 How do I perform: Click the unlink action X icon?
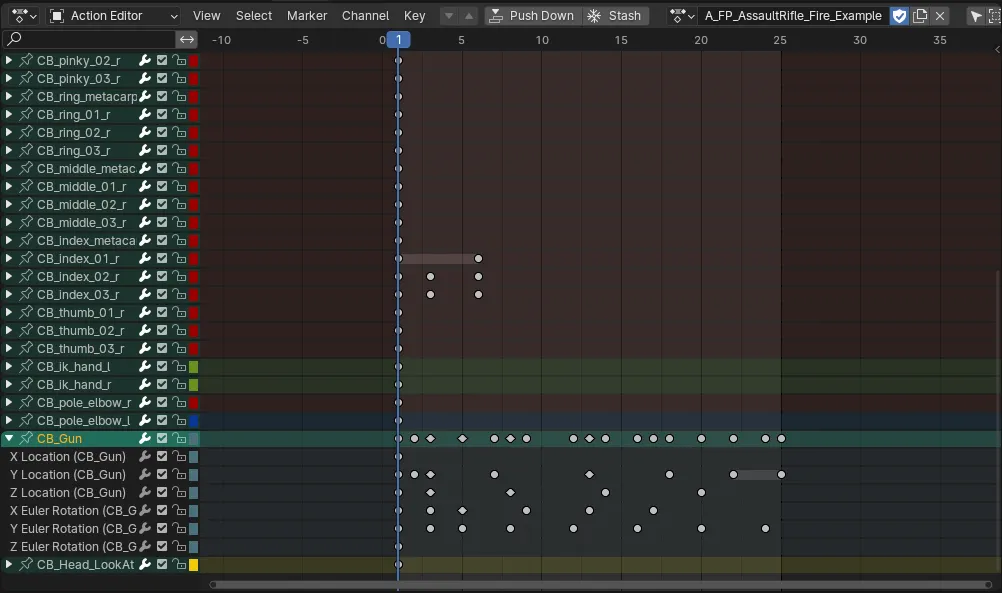point(940,16)
